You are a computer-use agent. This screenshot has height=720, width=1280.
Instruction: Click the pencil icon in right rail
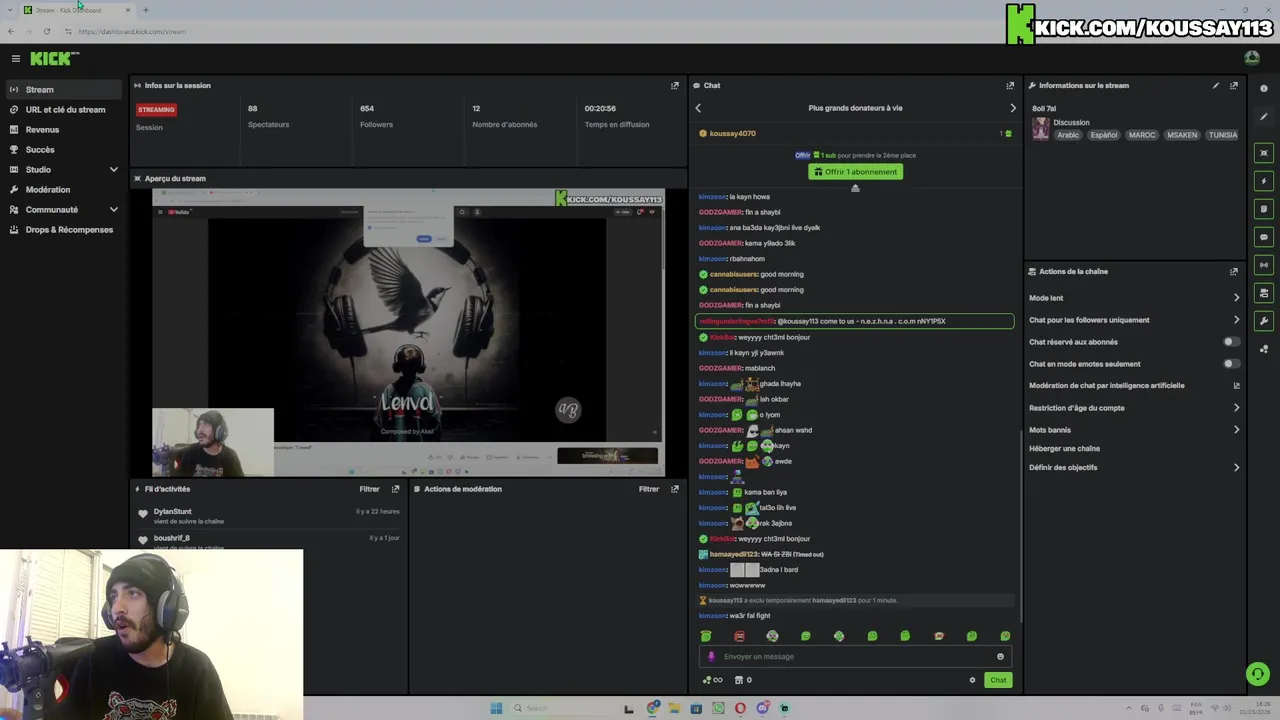point(1264,117)
